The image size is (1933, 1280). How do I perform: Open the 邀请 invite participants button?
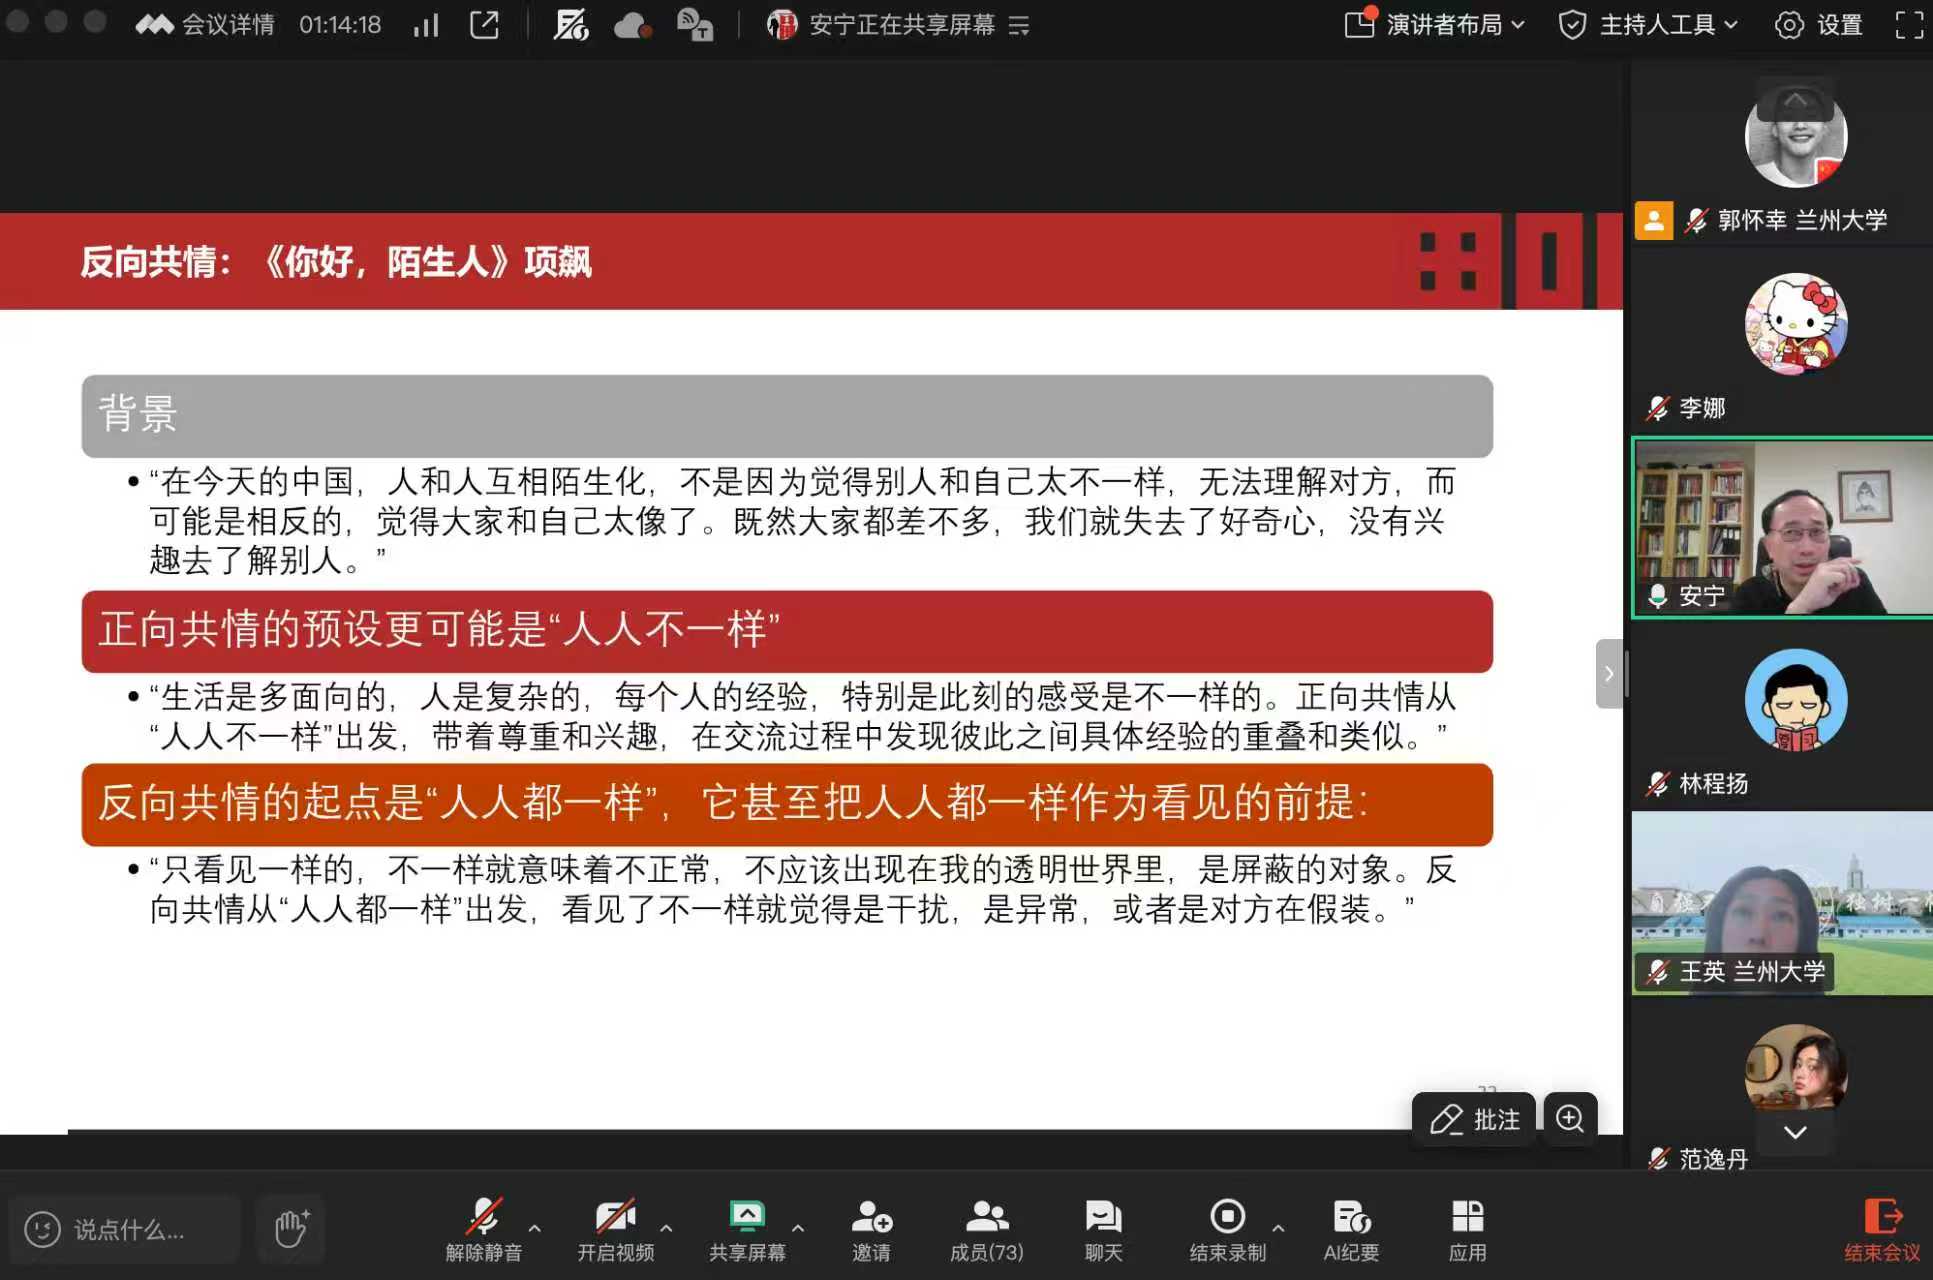click(871, 1230)
